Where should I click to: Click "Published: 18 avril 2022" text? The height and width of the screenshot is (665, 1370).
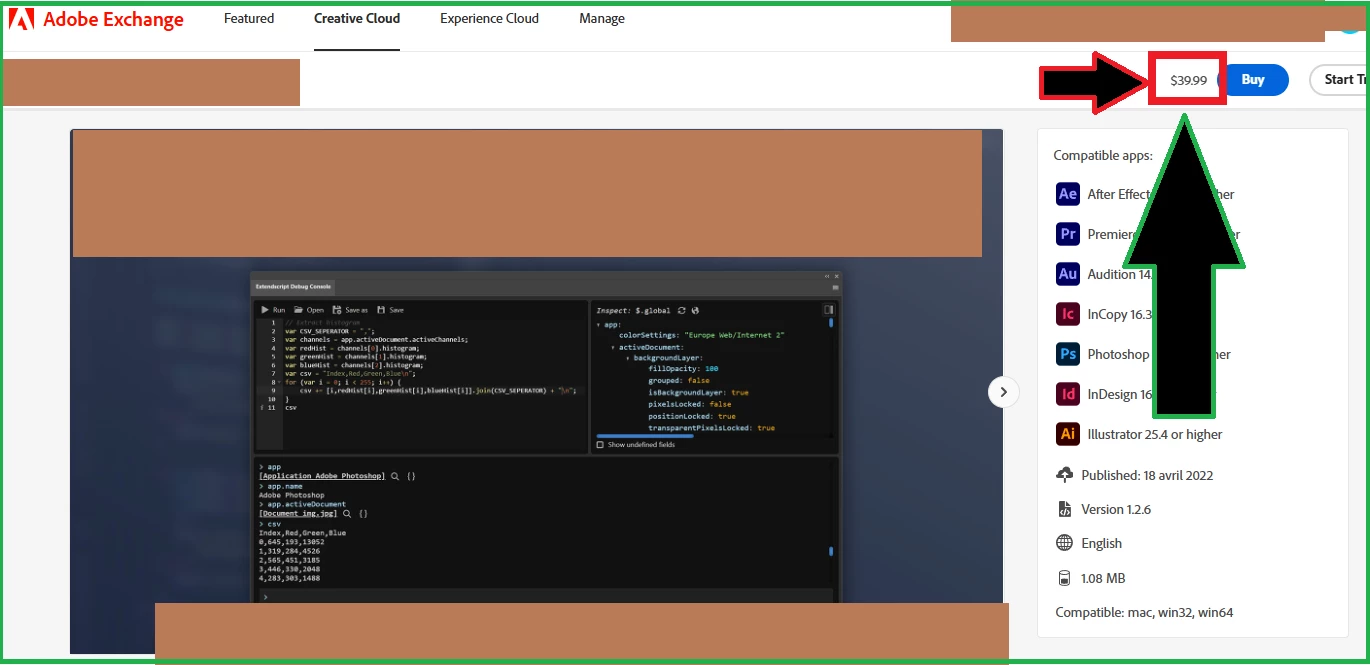tap(1147, 475)
